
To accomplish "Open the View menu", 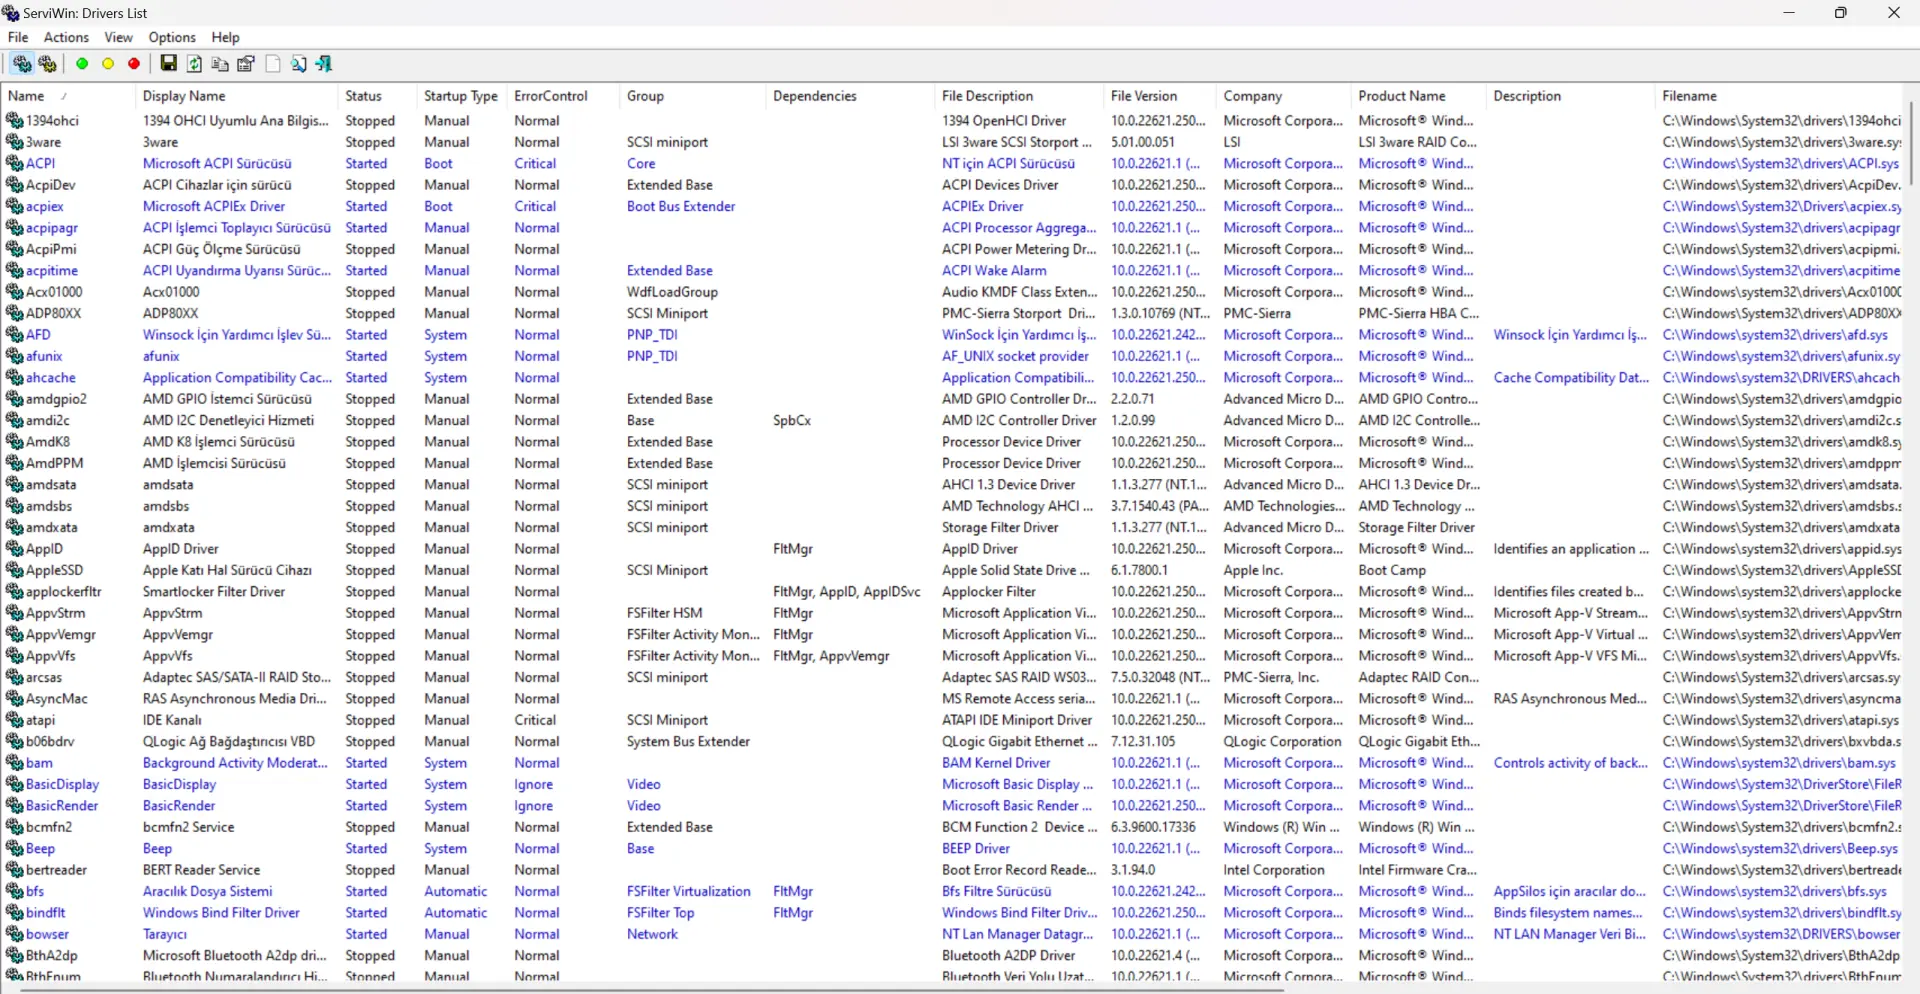I will pyautogui.click(x=118, y=37).
